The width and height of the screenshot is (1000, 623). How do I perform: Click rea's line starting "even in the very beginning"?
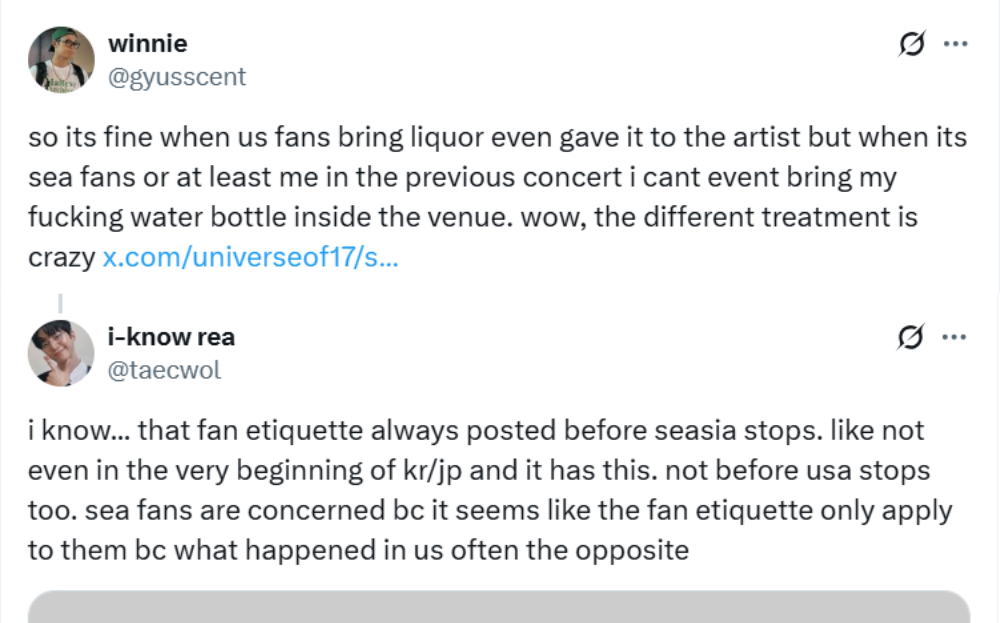[x=478, y=471]
